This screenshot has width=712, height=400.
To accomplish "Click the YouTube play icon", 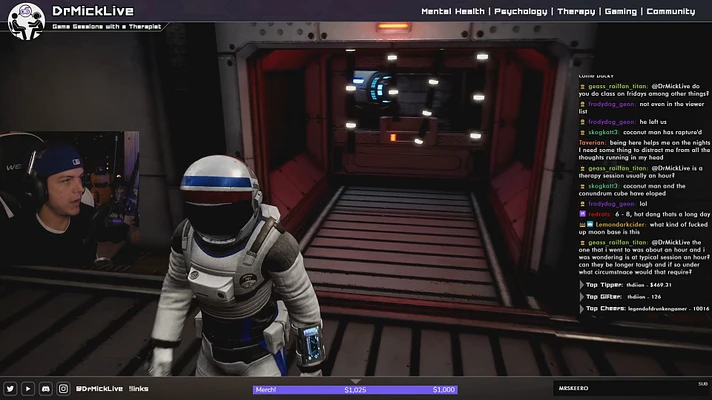I will (x=27, y=389).
